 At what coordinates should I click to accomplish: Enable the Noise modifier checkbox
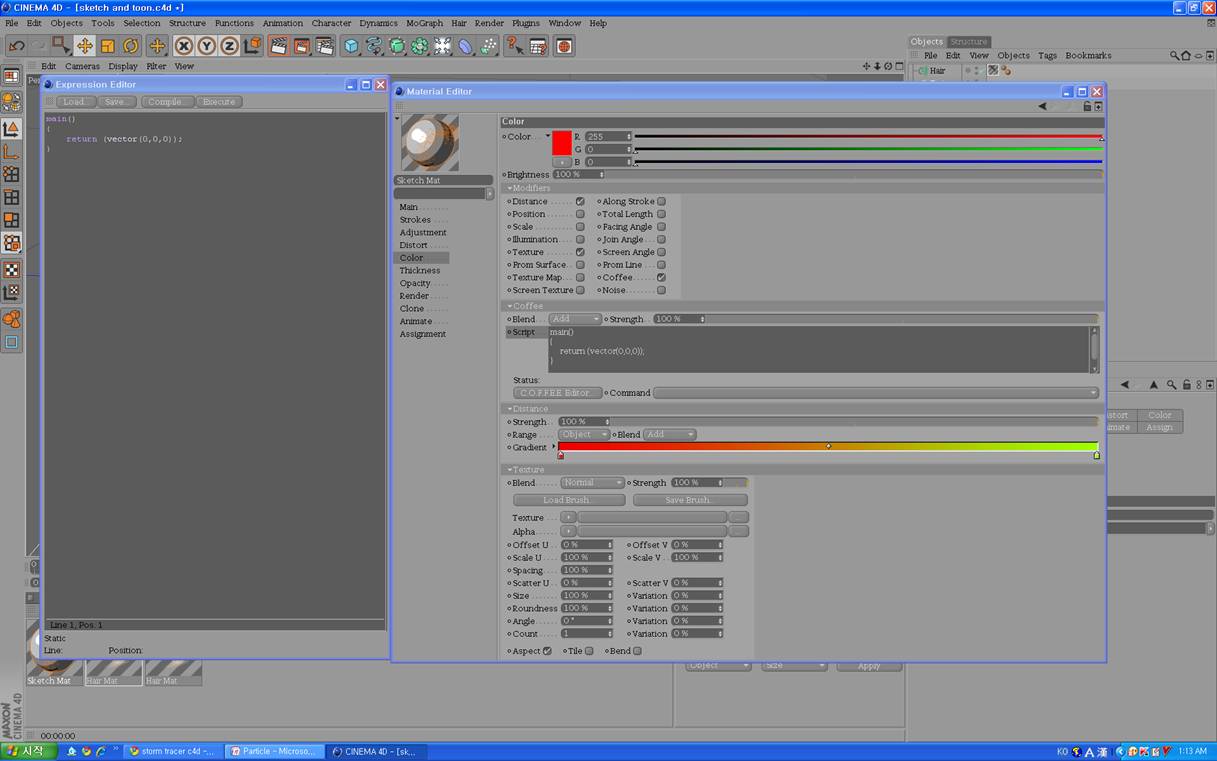click(661, 291)
